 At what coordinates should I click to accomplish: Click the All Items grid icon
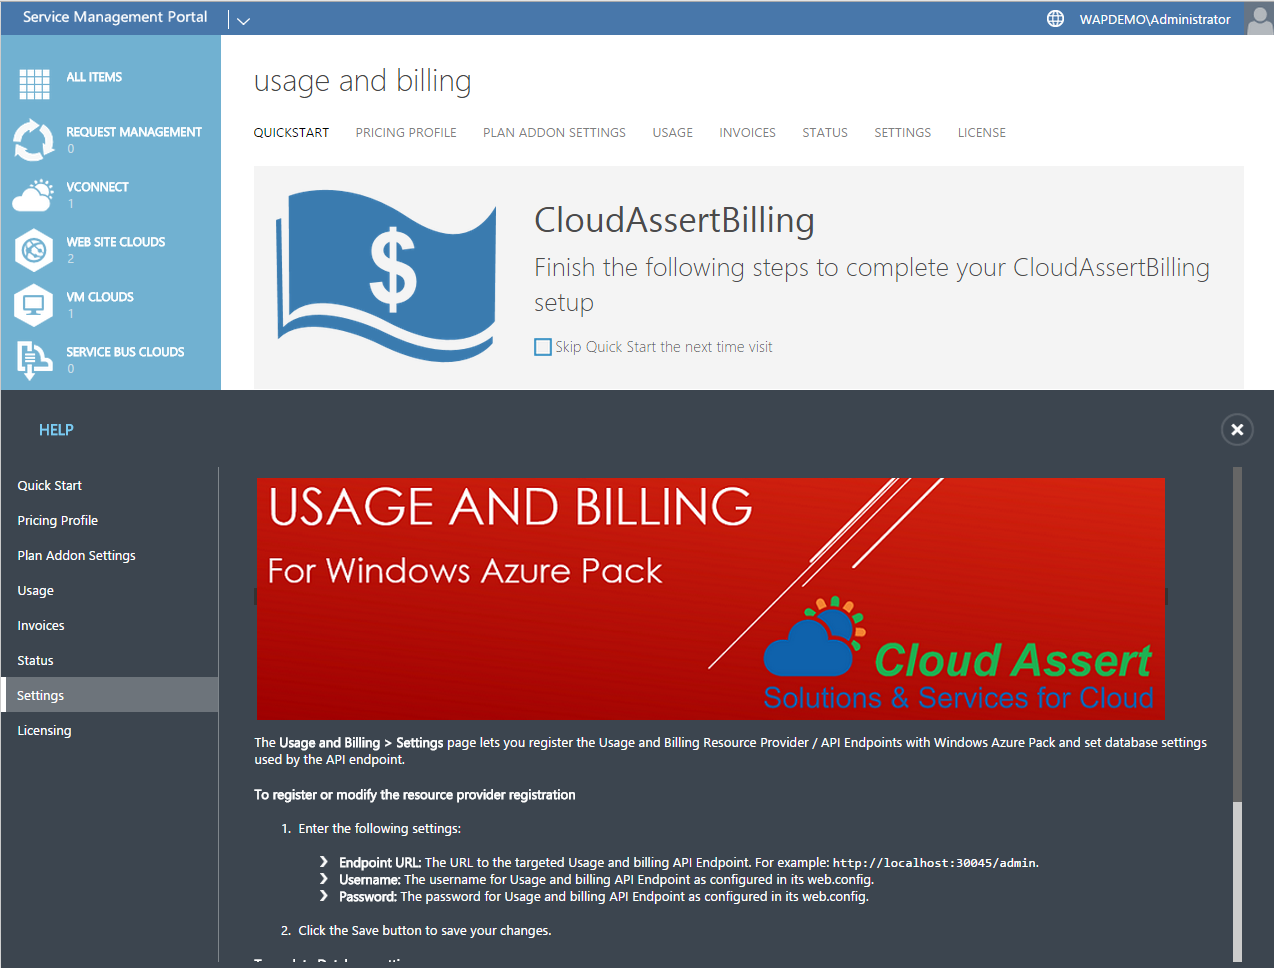tap(34, 84)
